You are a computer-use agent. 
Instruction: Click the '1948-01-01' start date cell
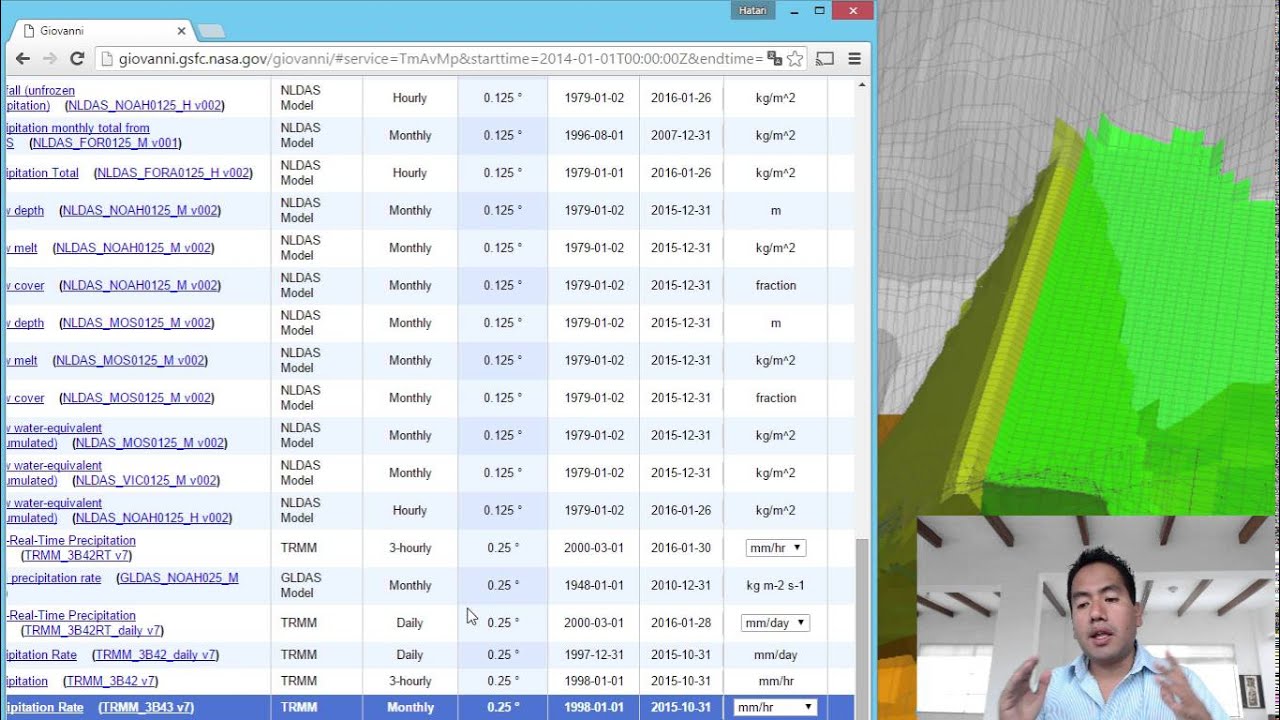[594, 585]
